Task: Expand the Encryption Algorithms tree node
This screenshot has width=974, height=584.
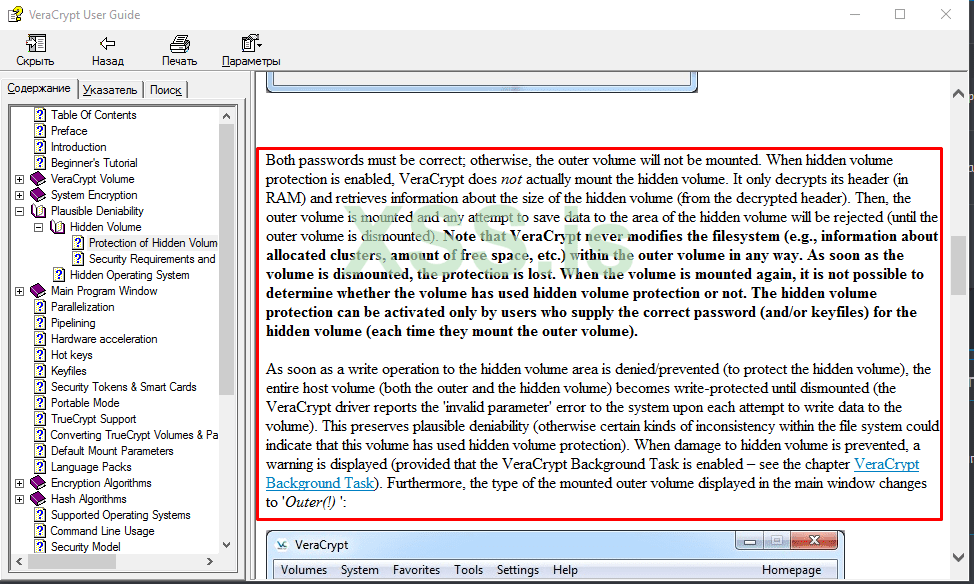Action: tap(20, 483)
